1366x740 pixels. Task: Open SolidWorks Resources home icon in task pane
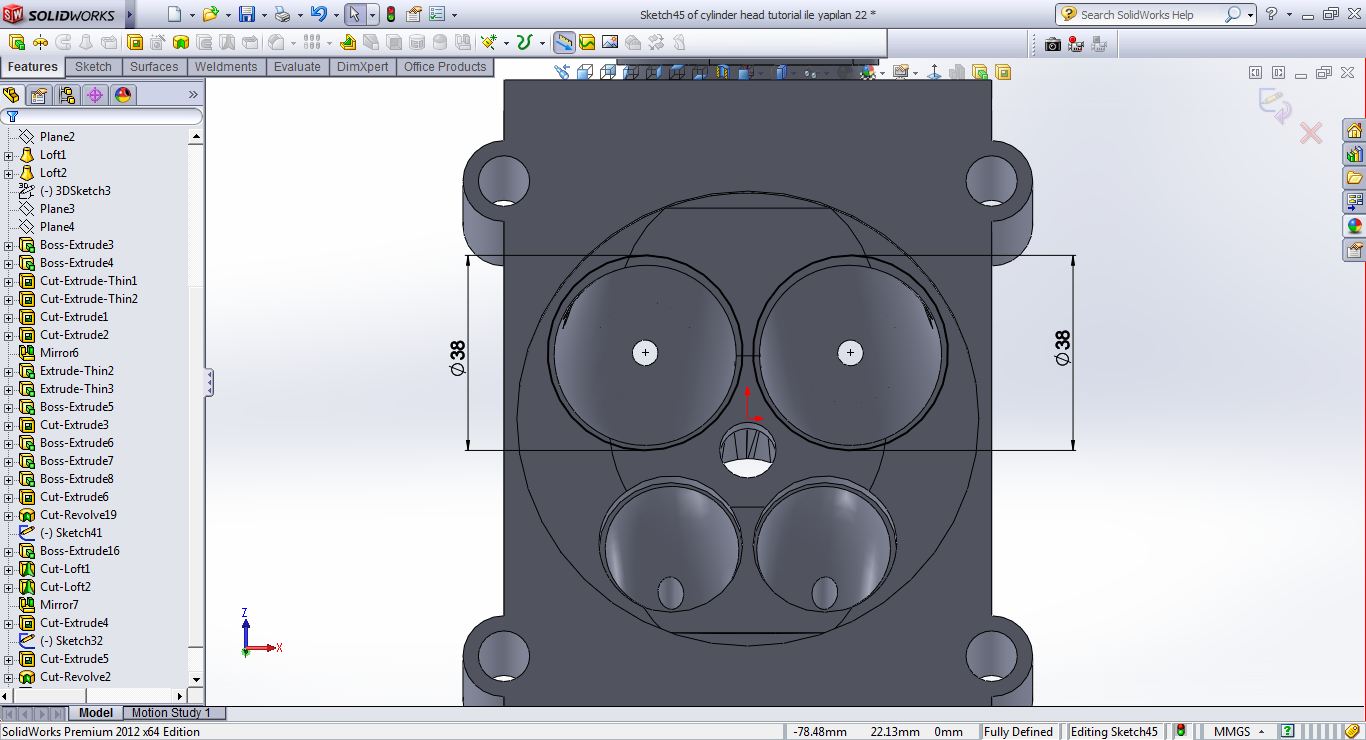[1354, 131]
